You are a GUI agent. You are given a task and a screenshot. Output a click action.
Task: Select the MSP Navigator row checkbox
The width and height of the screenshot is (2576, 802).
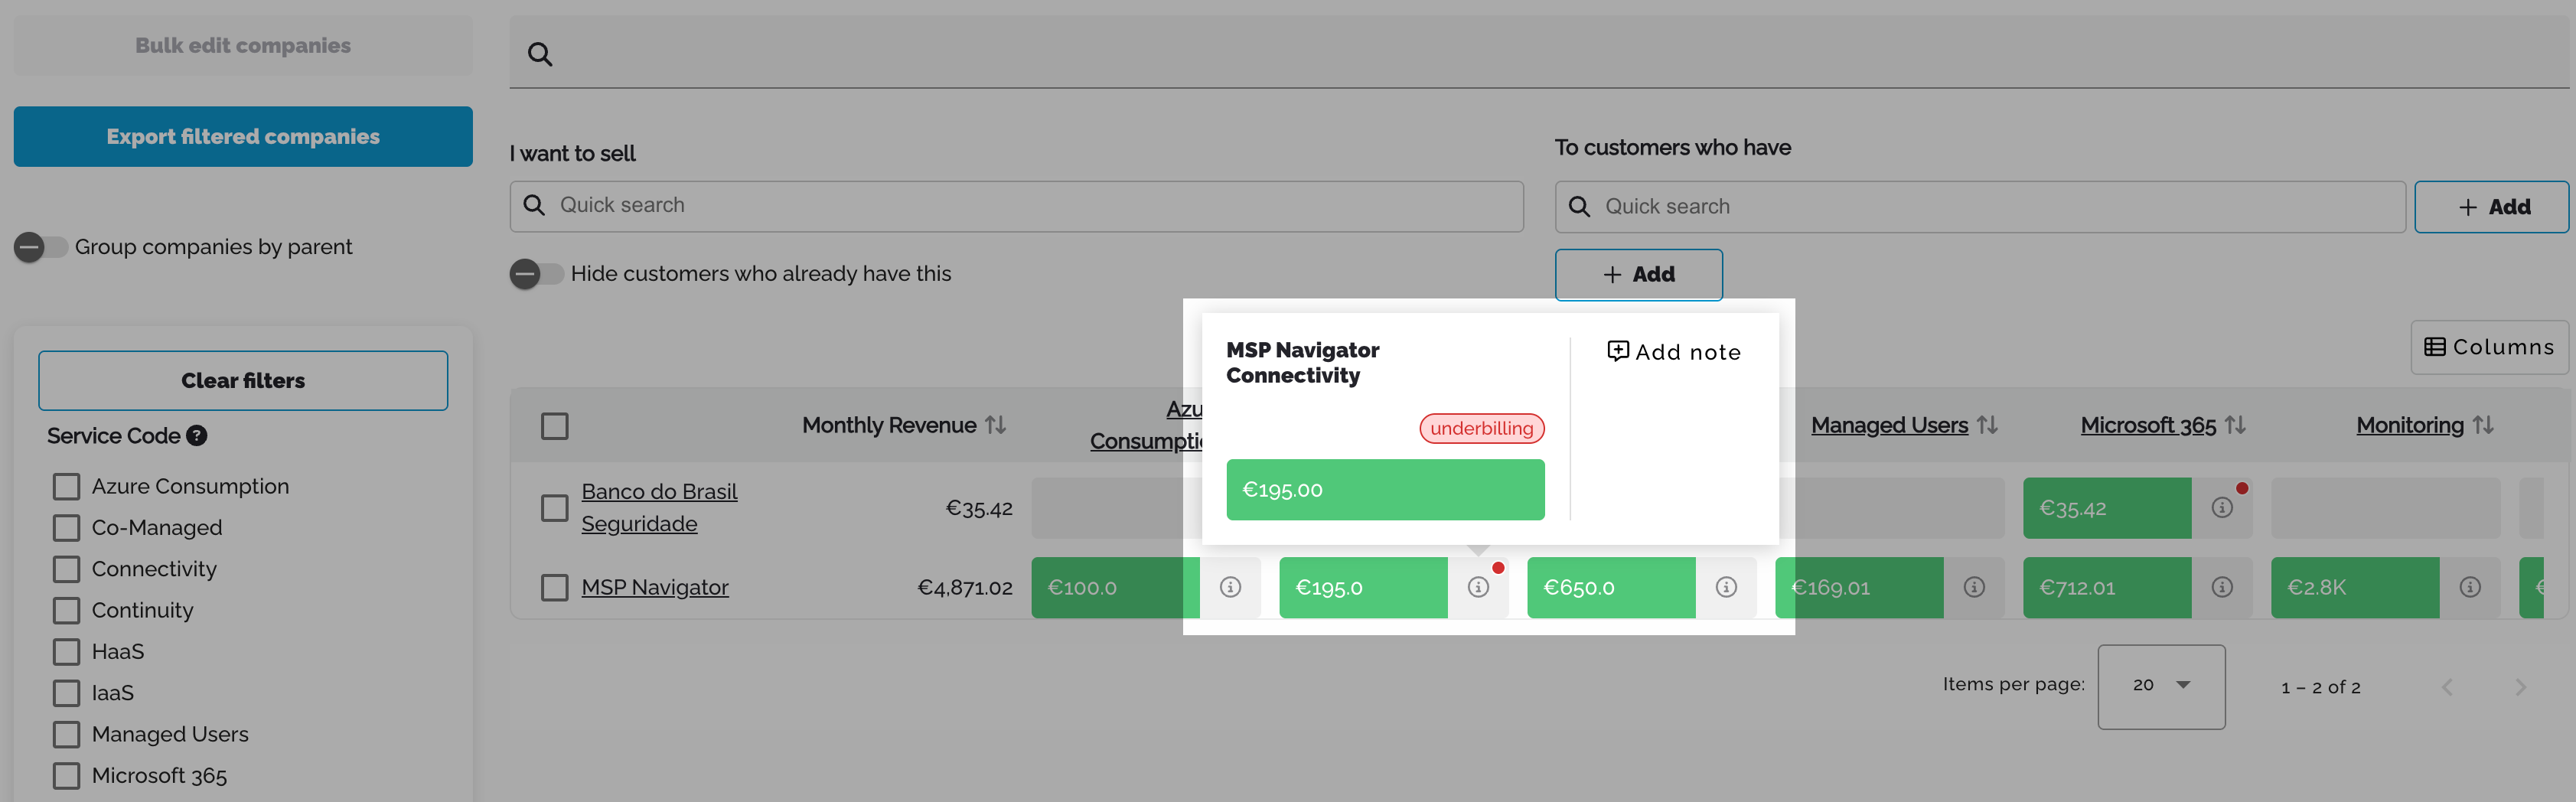click(x=554, y=587)
